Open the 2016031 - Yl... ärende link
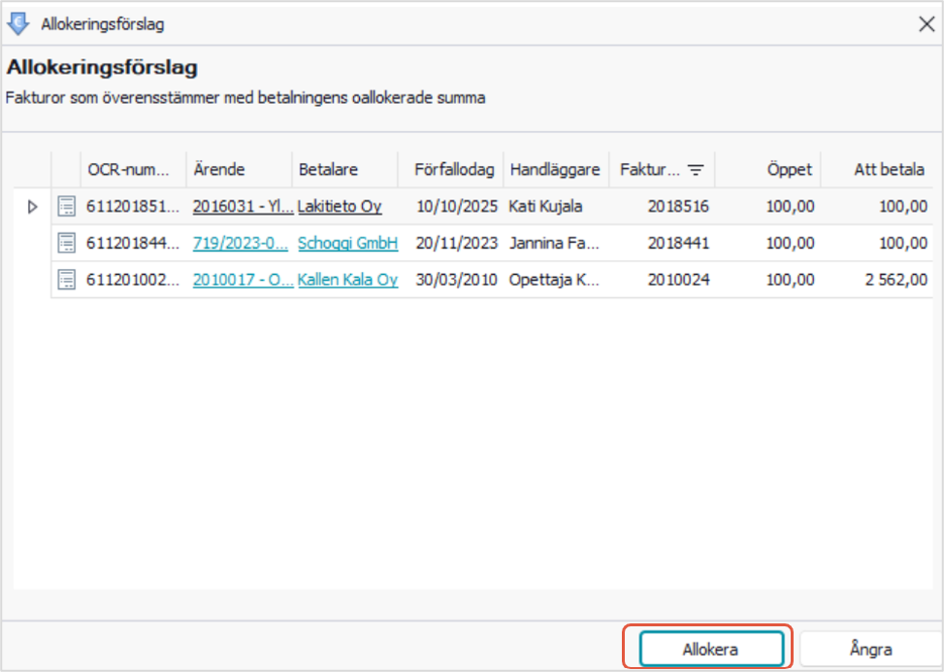The width and height of the screenshot is (944, 672). tap(243, 207)
